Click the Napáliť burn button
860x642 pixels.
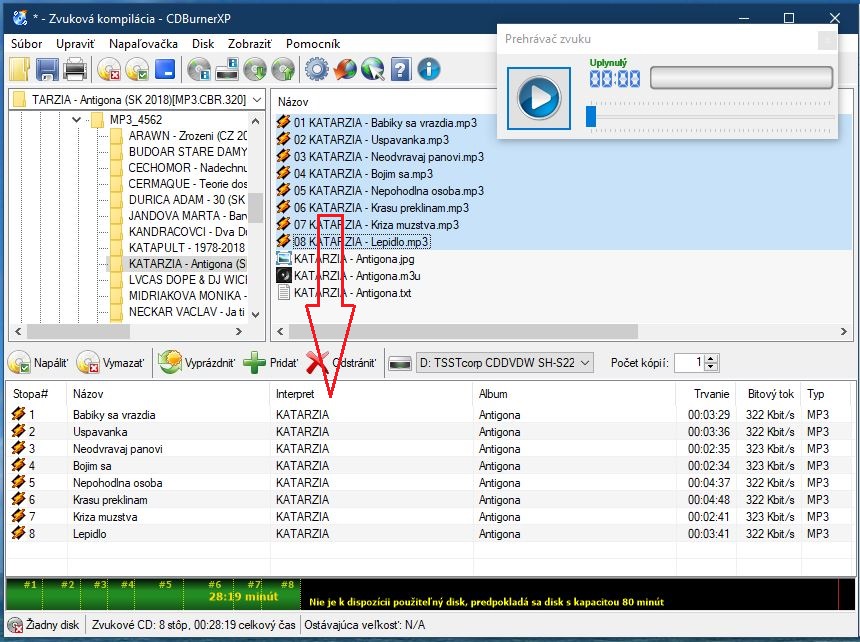coord(39,362)
